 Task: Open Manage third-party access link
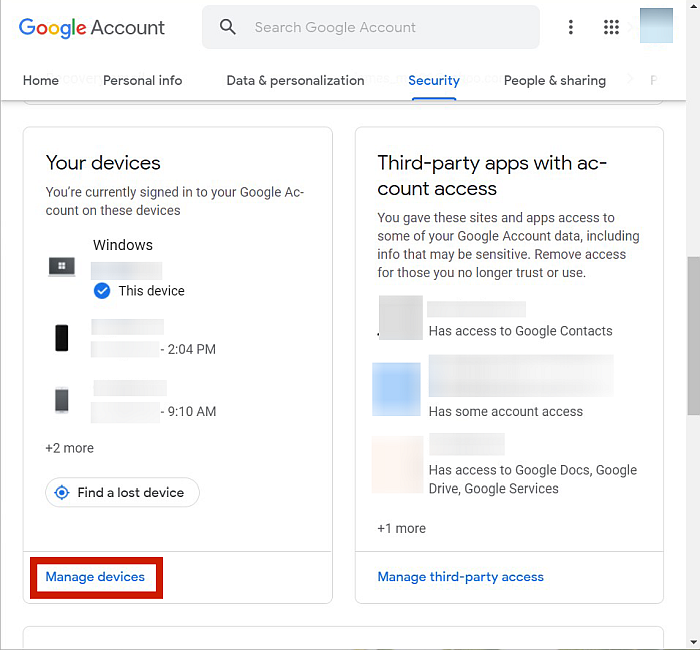point(460,577)
